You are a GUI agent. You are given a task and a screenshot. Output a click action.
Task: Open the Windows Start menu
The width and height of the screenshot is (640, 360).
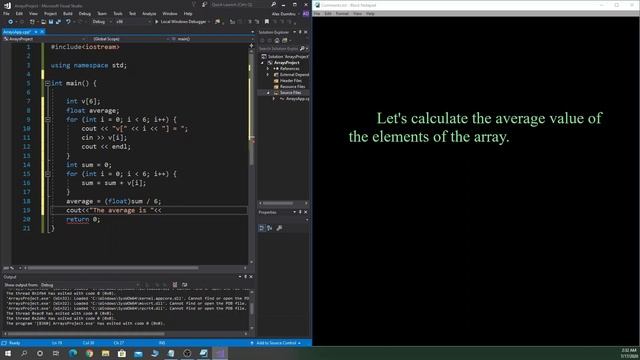pos(7,353)
